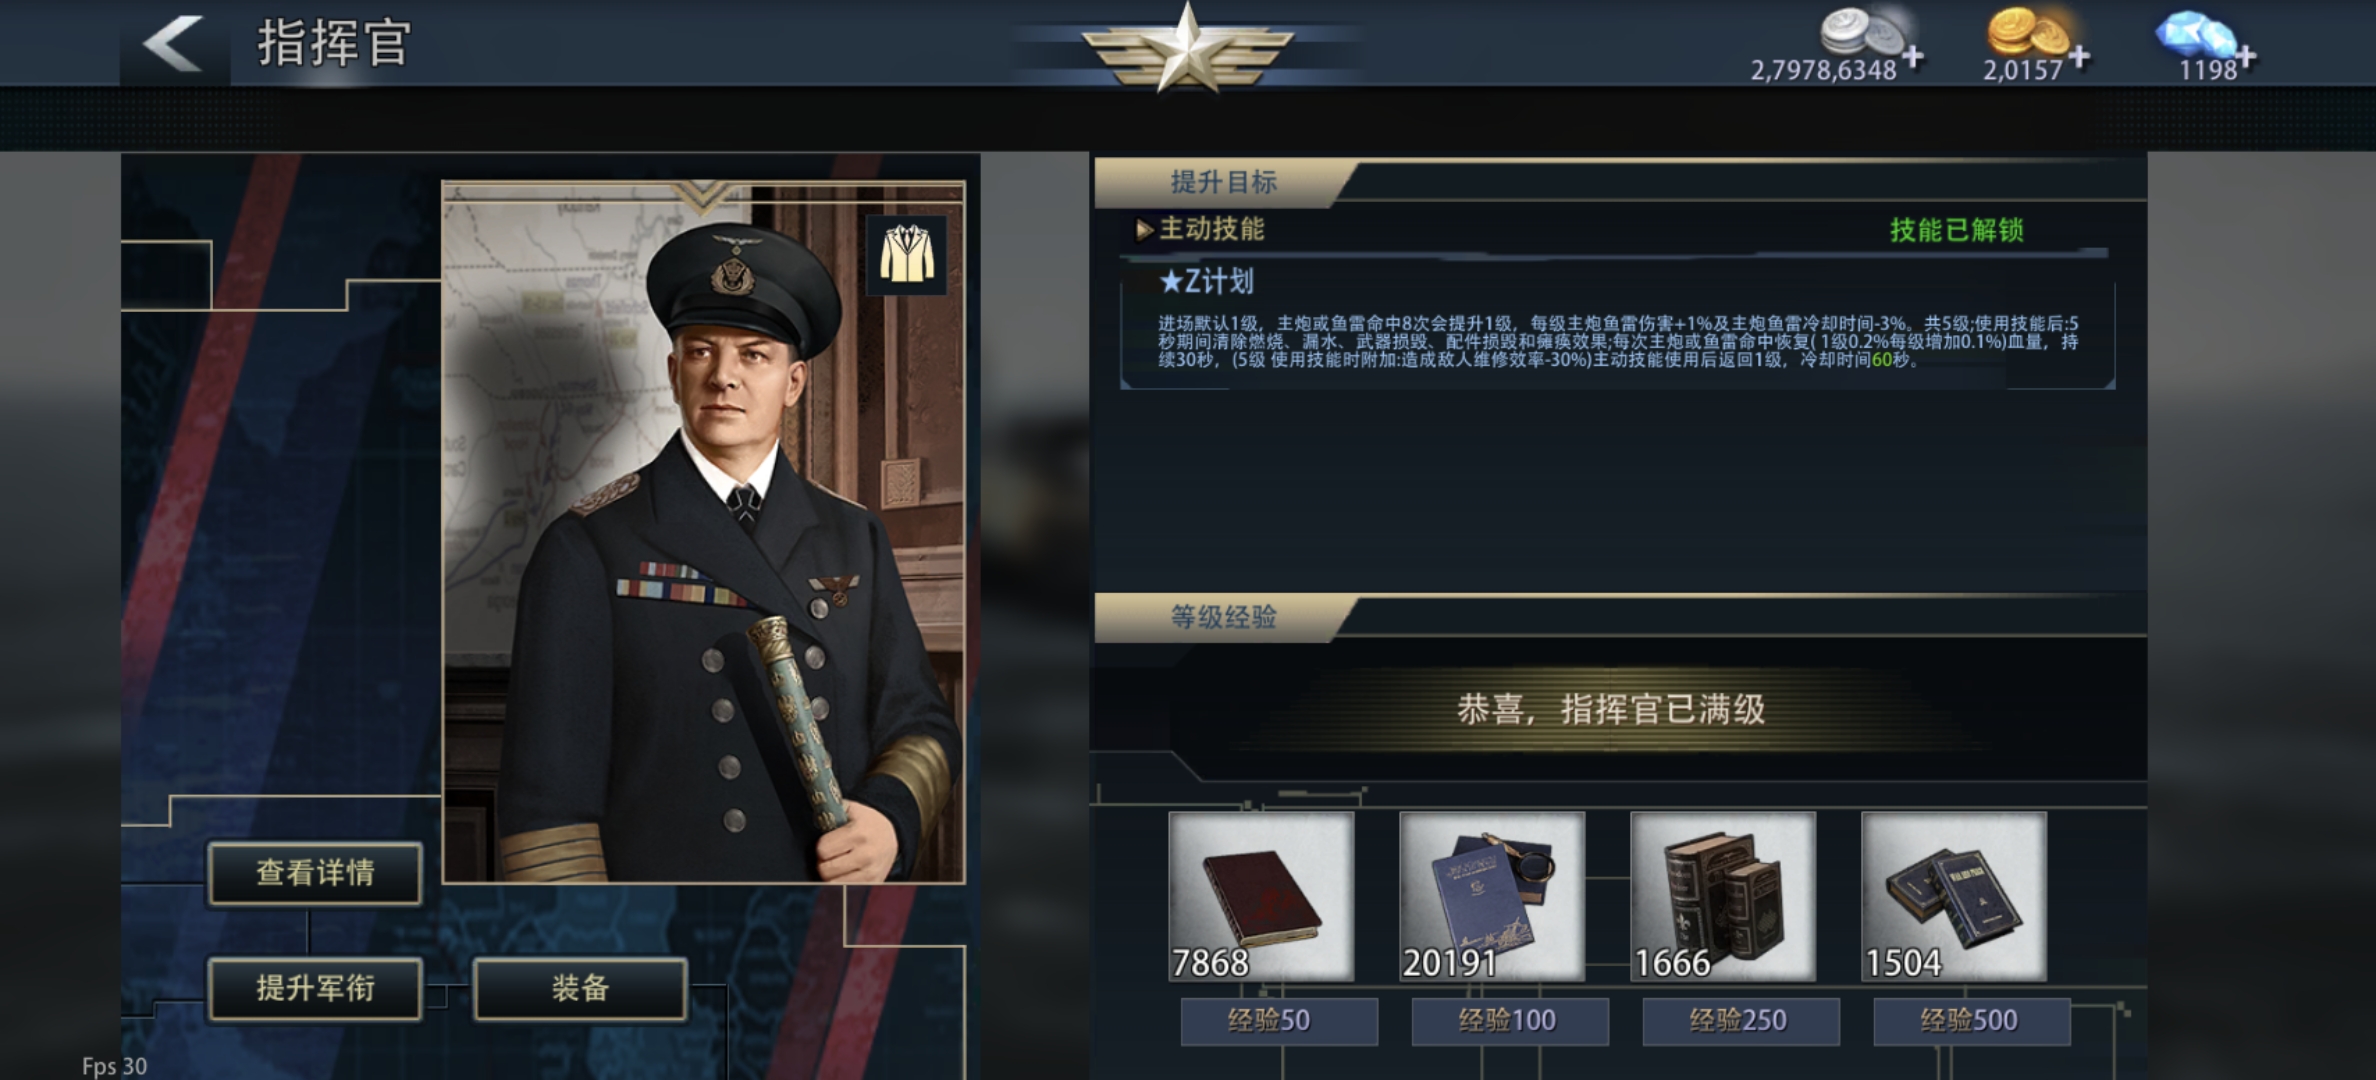Click the 提升军衔 button
Viewport: 2376px width, 1080px height.
click(x=315, y=989)
